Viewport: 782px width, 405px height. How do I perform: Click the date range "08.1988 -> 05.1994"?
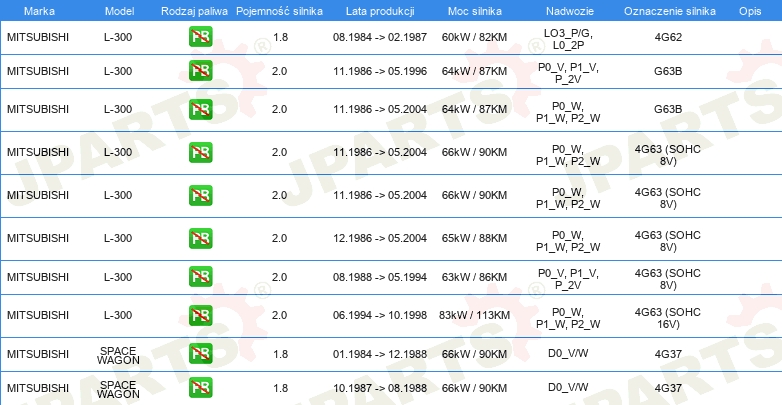380,277
